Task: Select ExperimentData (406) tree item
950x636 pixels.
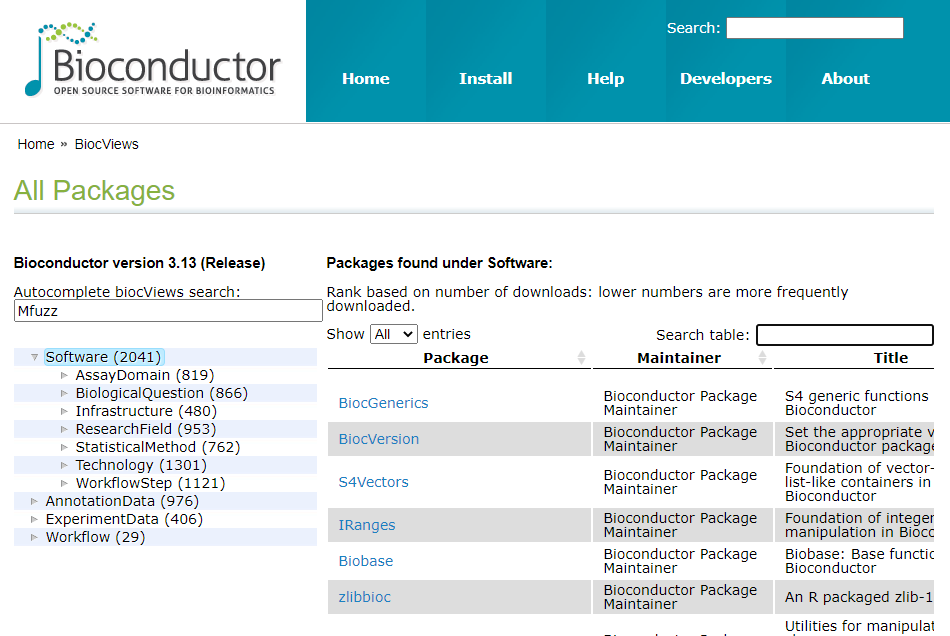Action: tap(124, 519)
